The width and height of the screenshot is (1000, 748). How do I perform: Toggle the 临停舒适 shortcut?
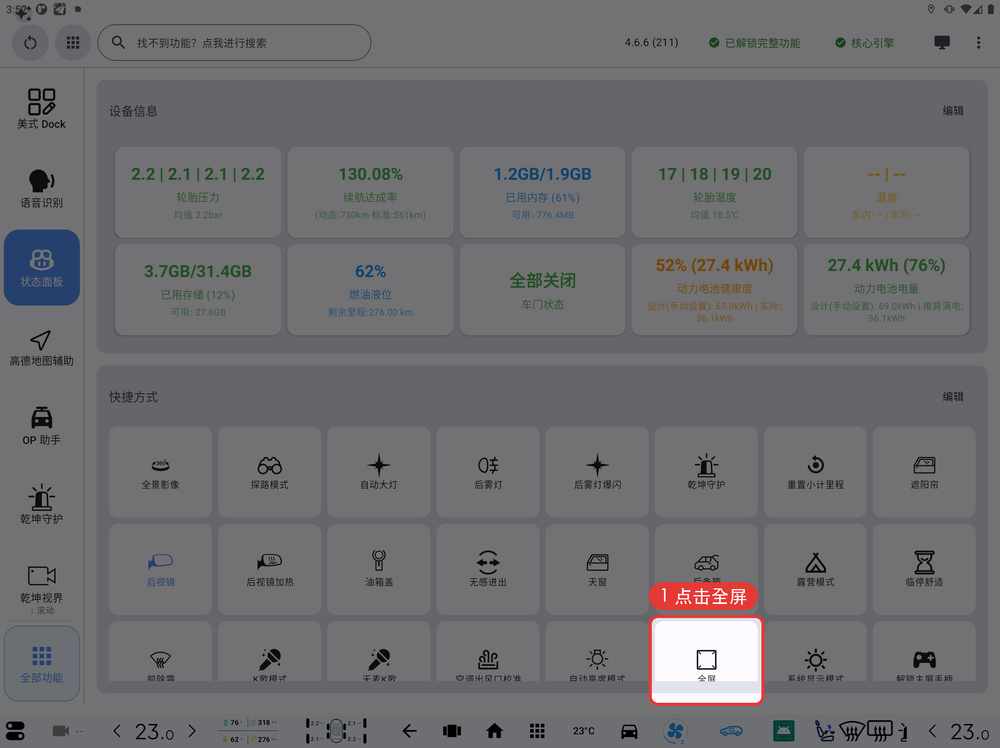tap(925, 569)
